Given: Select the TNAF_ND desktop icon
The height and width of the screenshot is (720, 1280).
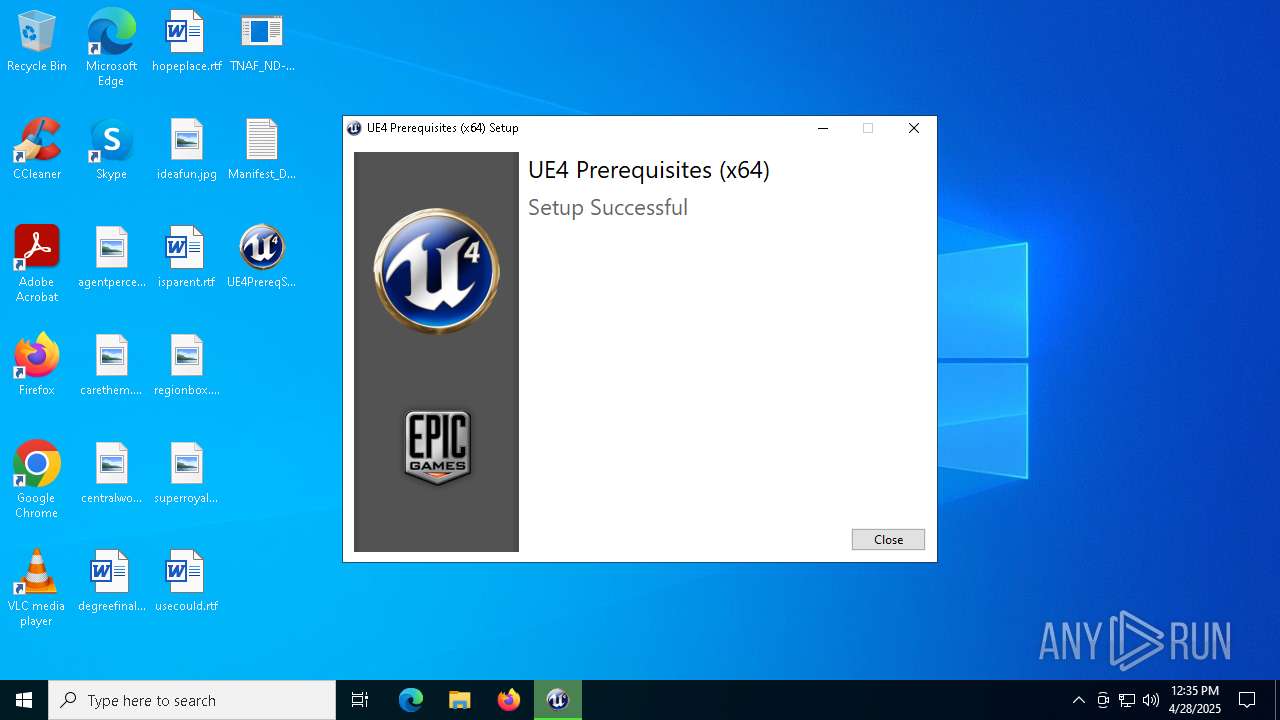Looking at the screenshot, I should (x=262, y=42).
